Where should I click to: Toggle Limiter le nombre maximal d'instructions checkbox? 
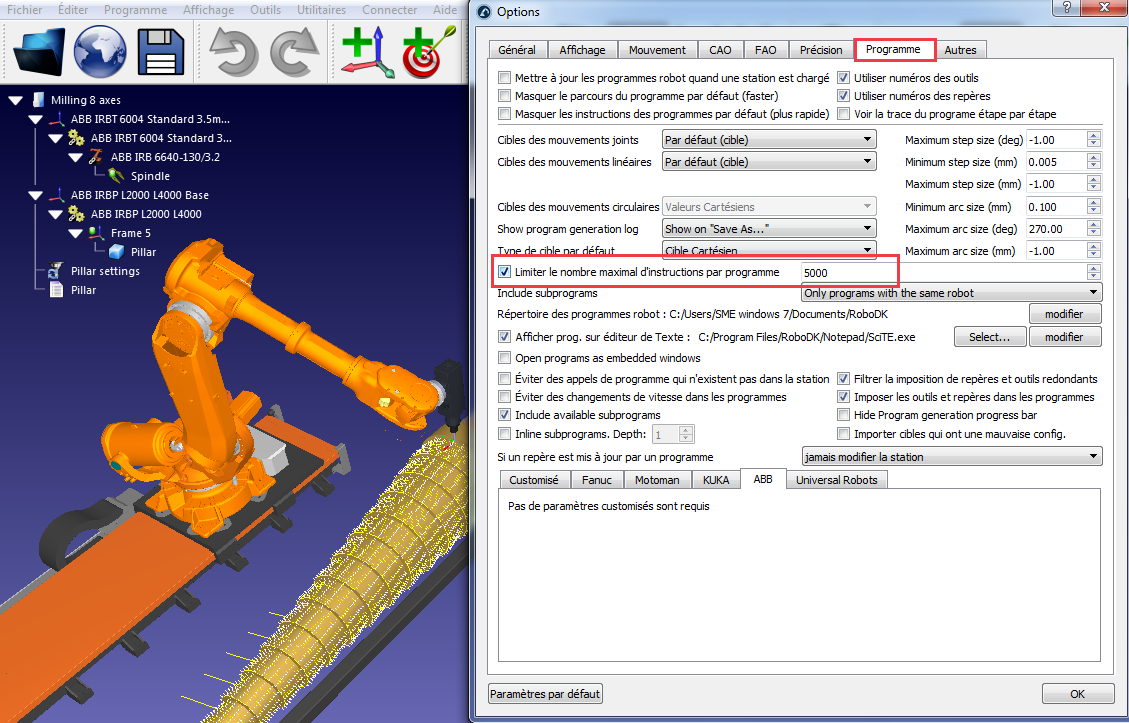tap(505, 272)
